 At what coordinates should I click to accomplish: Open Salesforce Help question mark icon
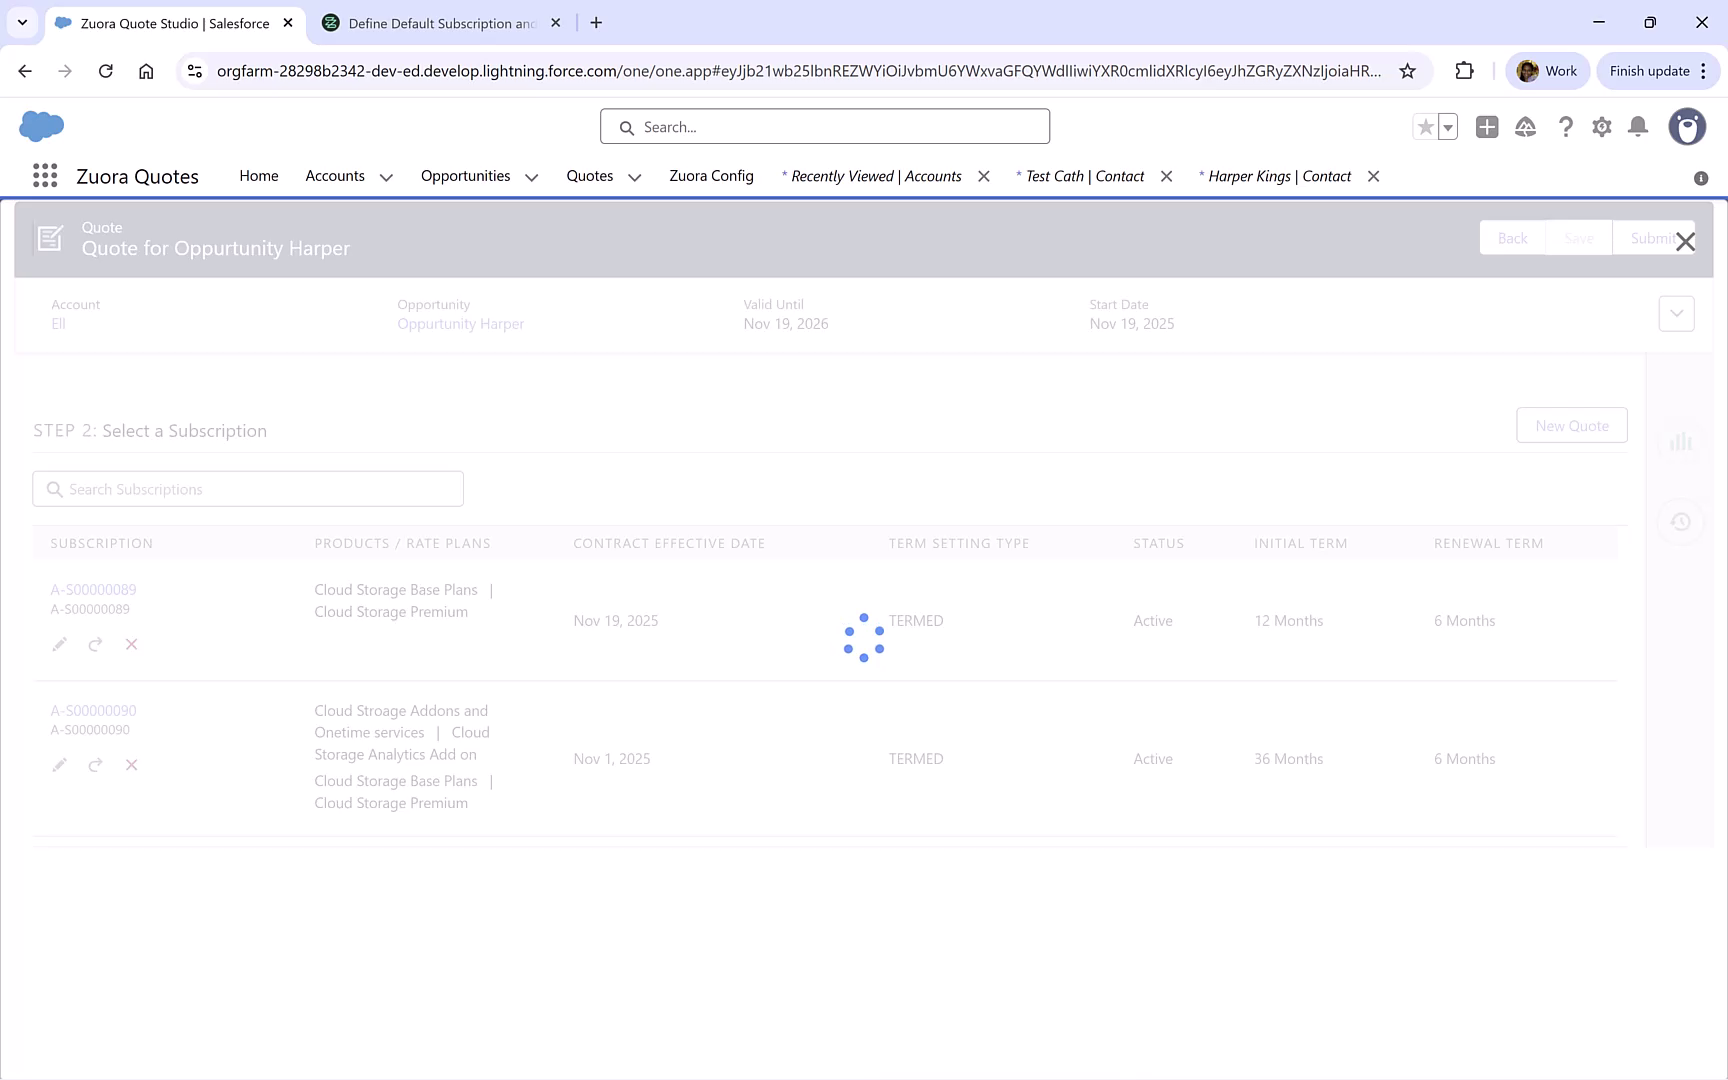(1566, 127)
